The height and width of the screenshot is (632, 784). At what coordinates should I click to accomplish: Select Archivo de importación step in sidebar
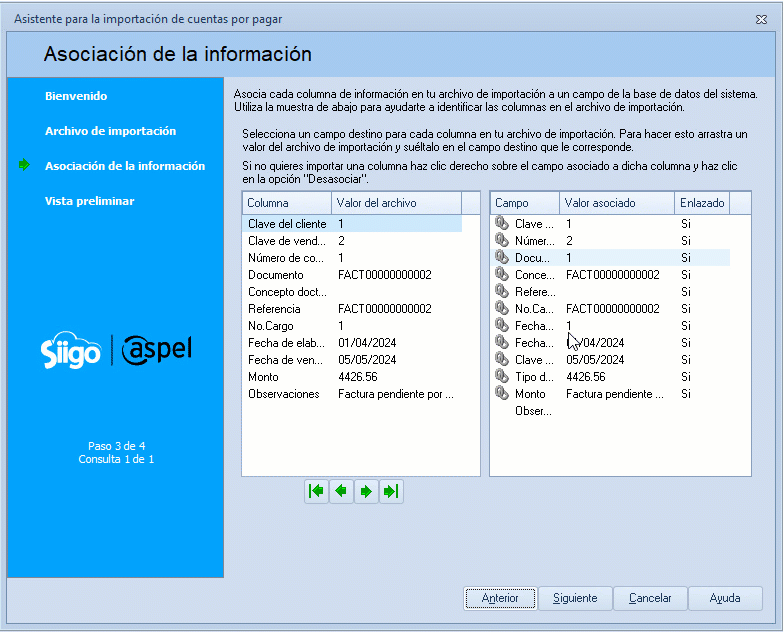[110, 131]
